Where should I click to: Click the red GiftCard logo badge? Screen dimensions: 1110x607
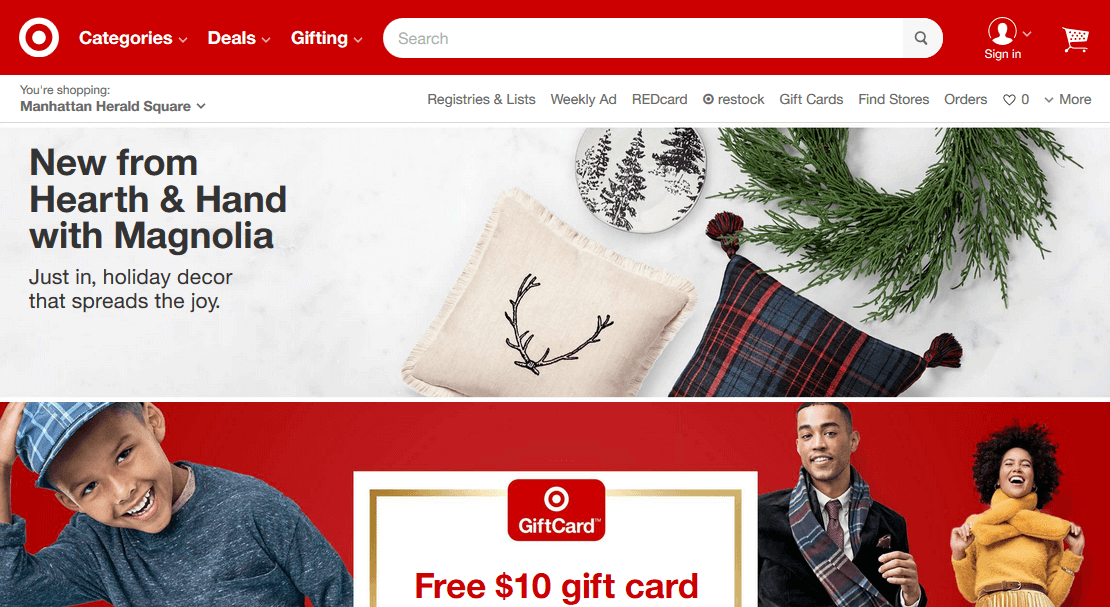pyautogui.click(x=556, y=510)
